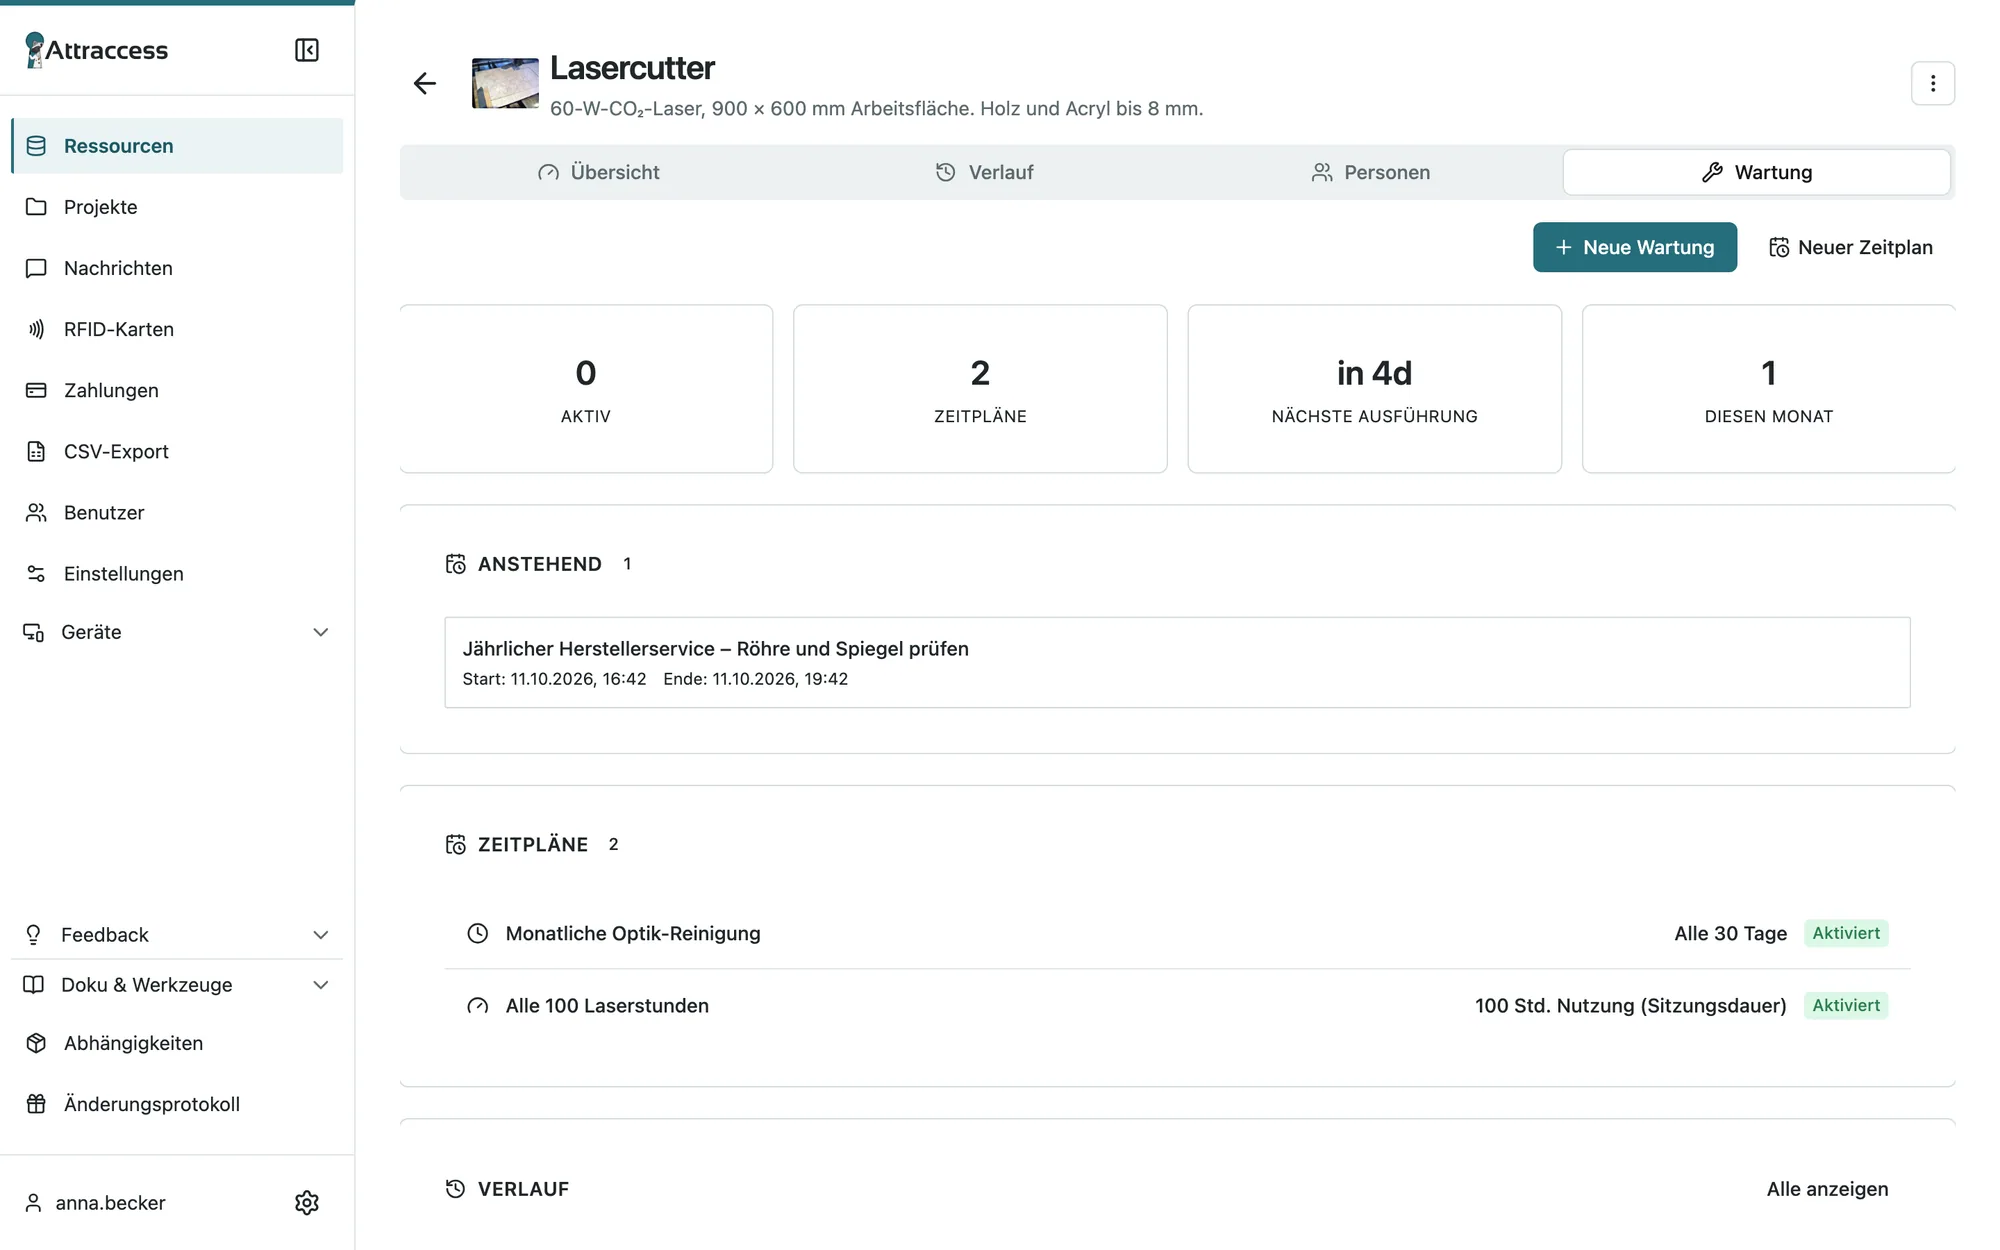Click the Zahlungen card icon
This screenshot has height=1250, width=2000.
[36, 390]
